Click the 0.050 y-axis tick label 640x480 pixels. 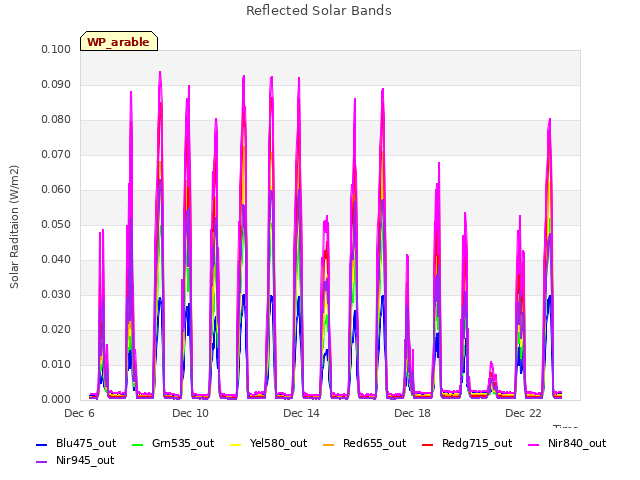(x=56, y=224)
